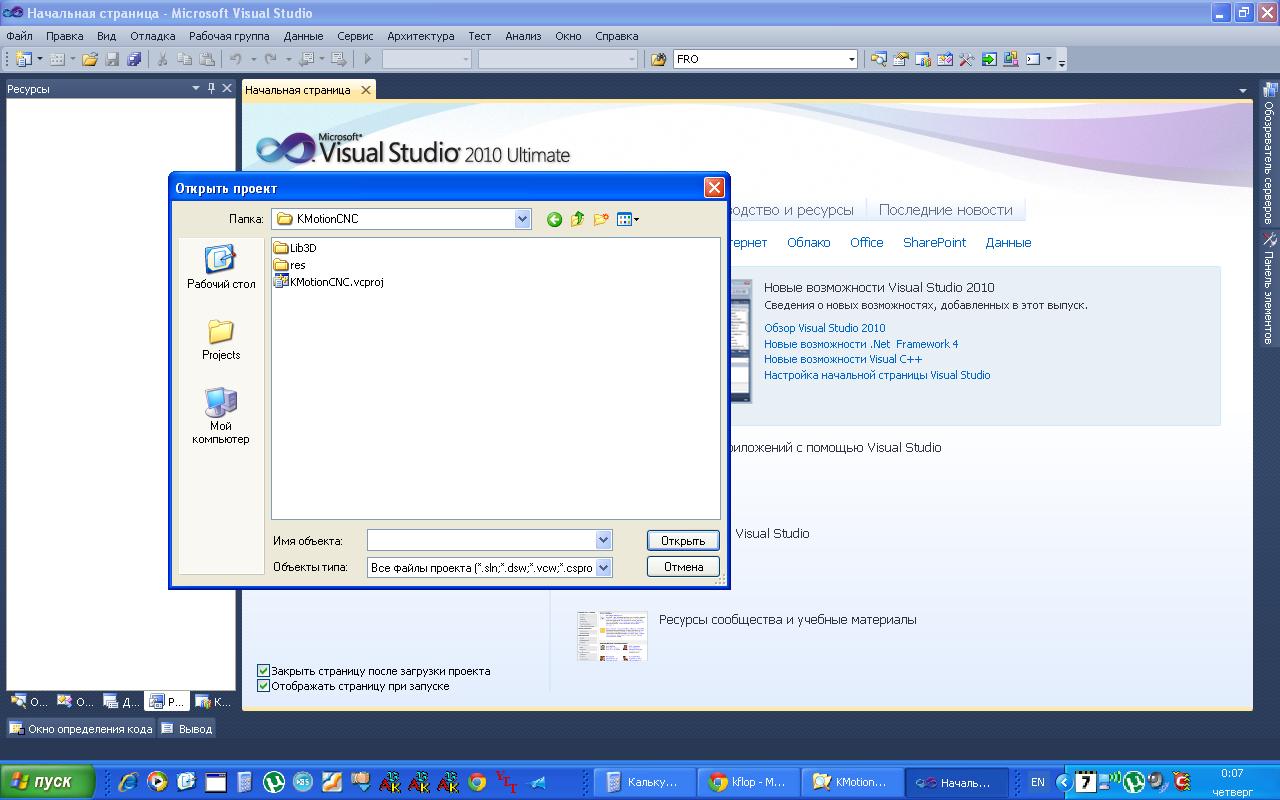
Task: Click the Undo arrow icon
Action: pyautogui.click(x=236, y=59)
